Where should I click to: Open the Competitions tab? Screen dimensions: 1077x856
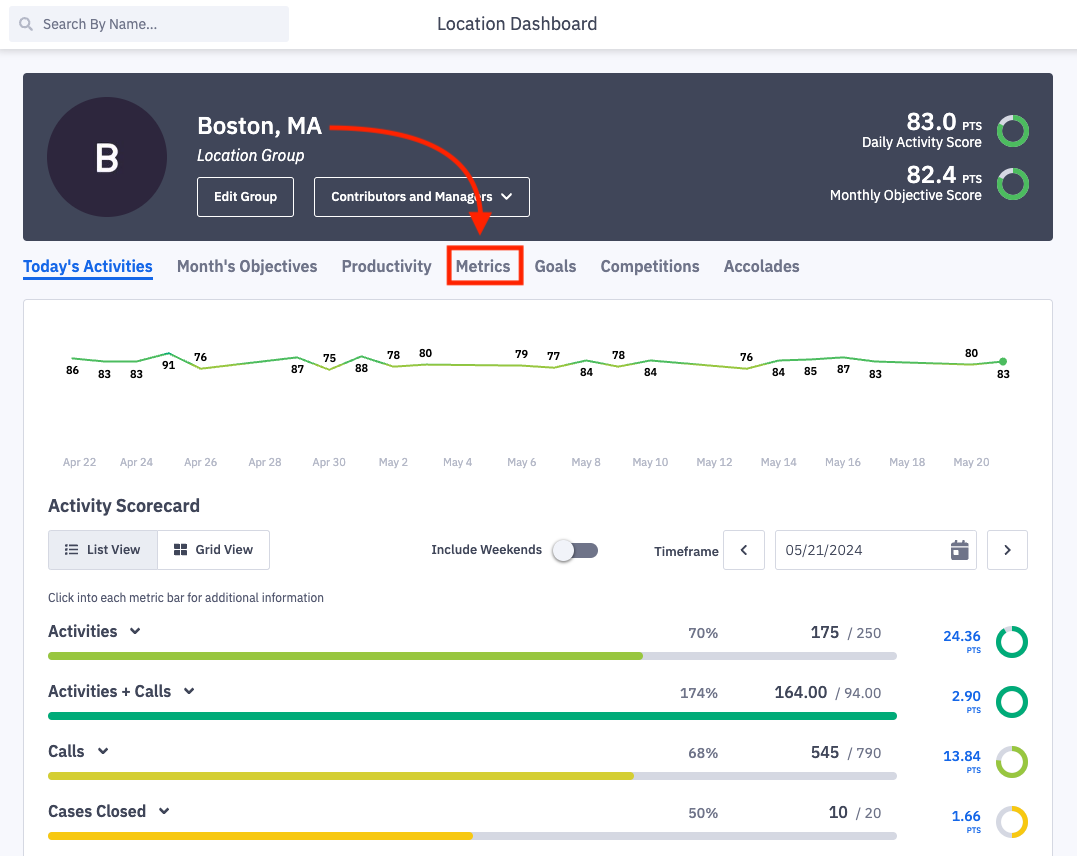point(649,266)
